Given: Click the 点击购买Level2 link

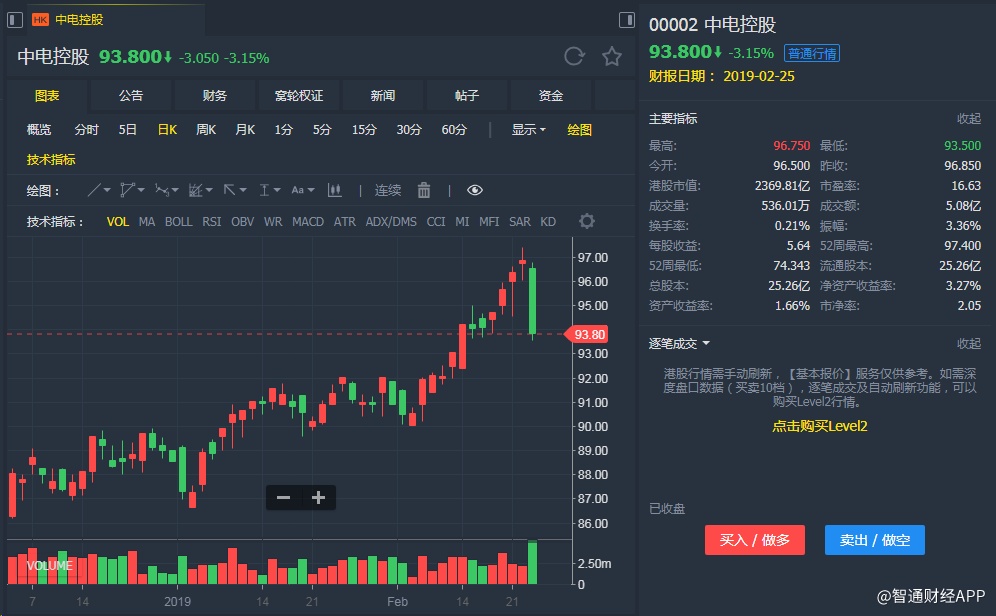Looking at the screenshot, I should (x=819, y=427).
